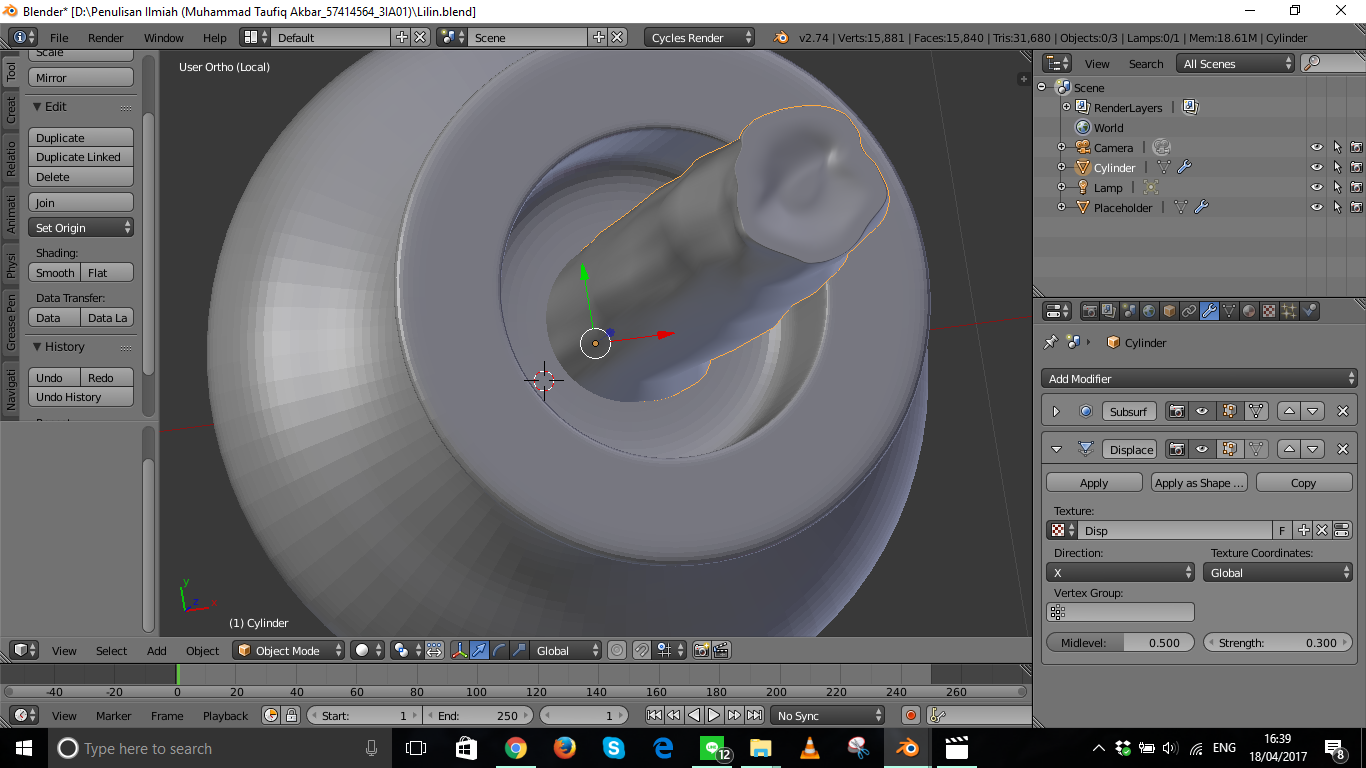Remove the Subsurf modifier with X
Screen dimensions: 1366x768
click(x=1343, y=411)
